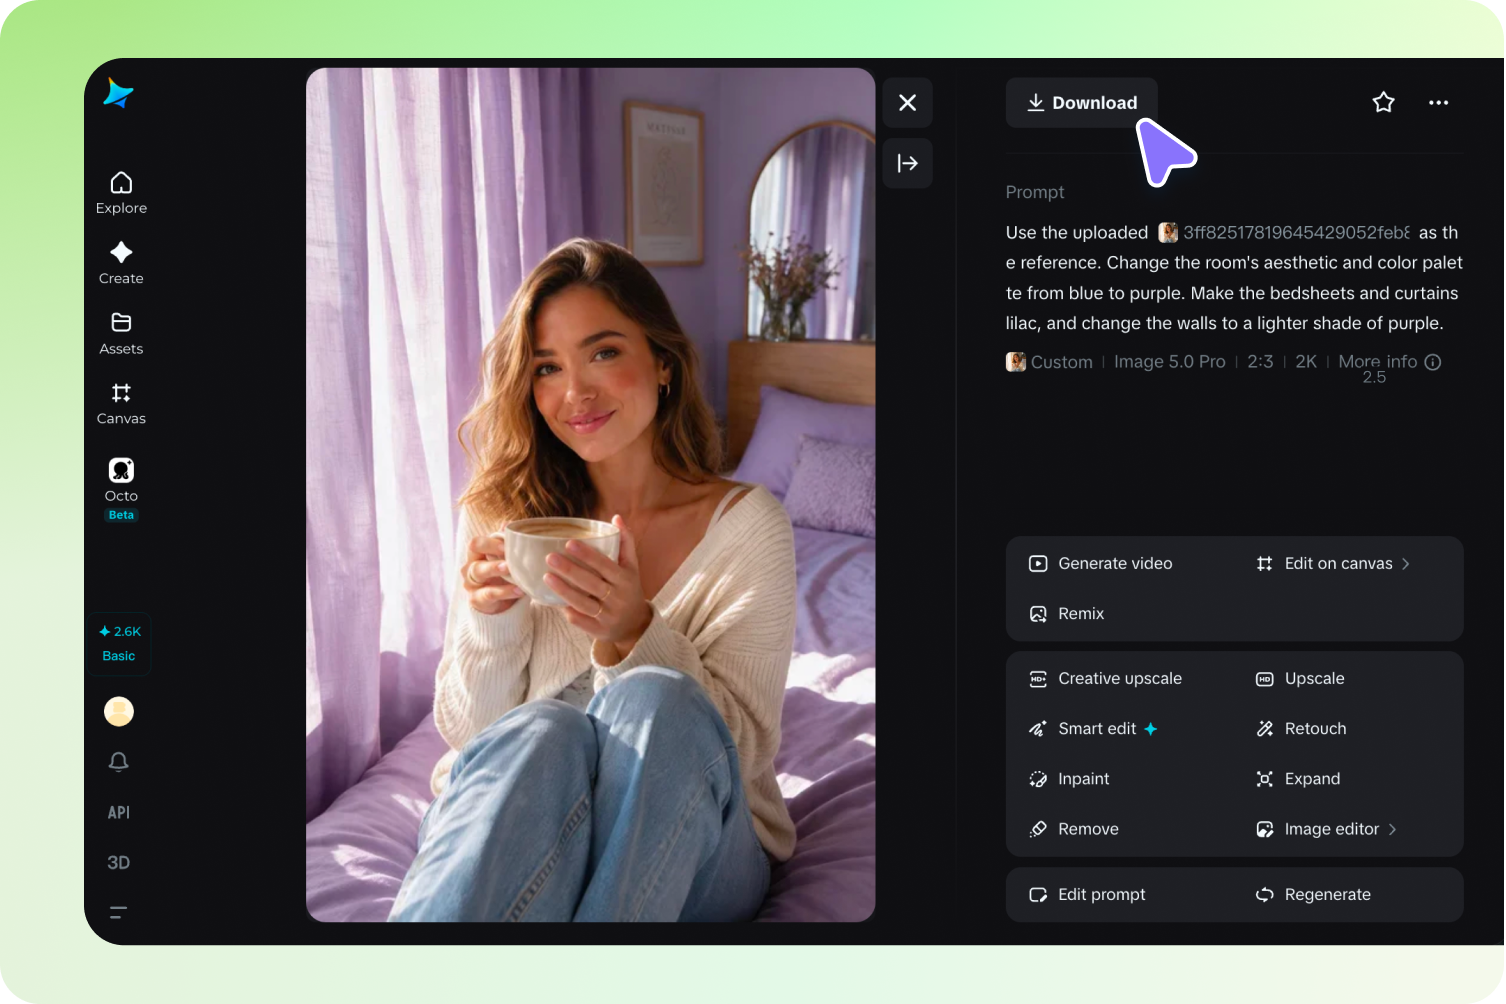Click the Custom model tag

point(1050,362)
